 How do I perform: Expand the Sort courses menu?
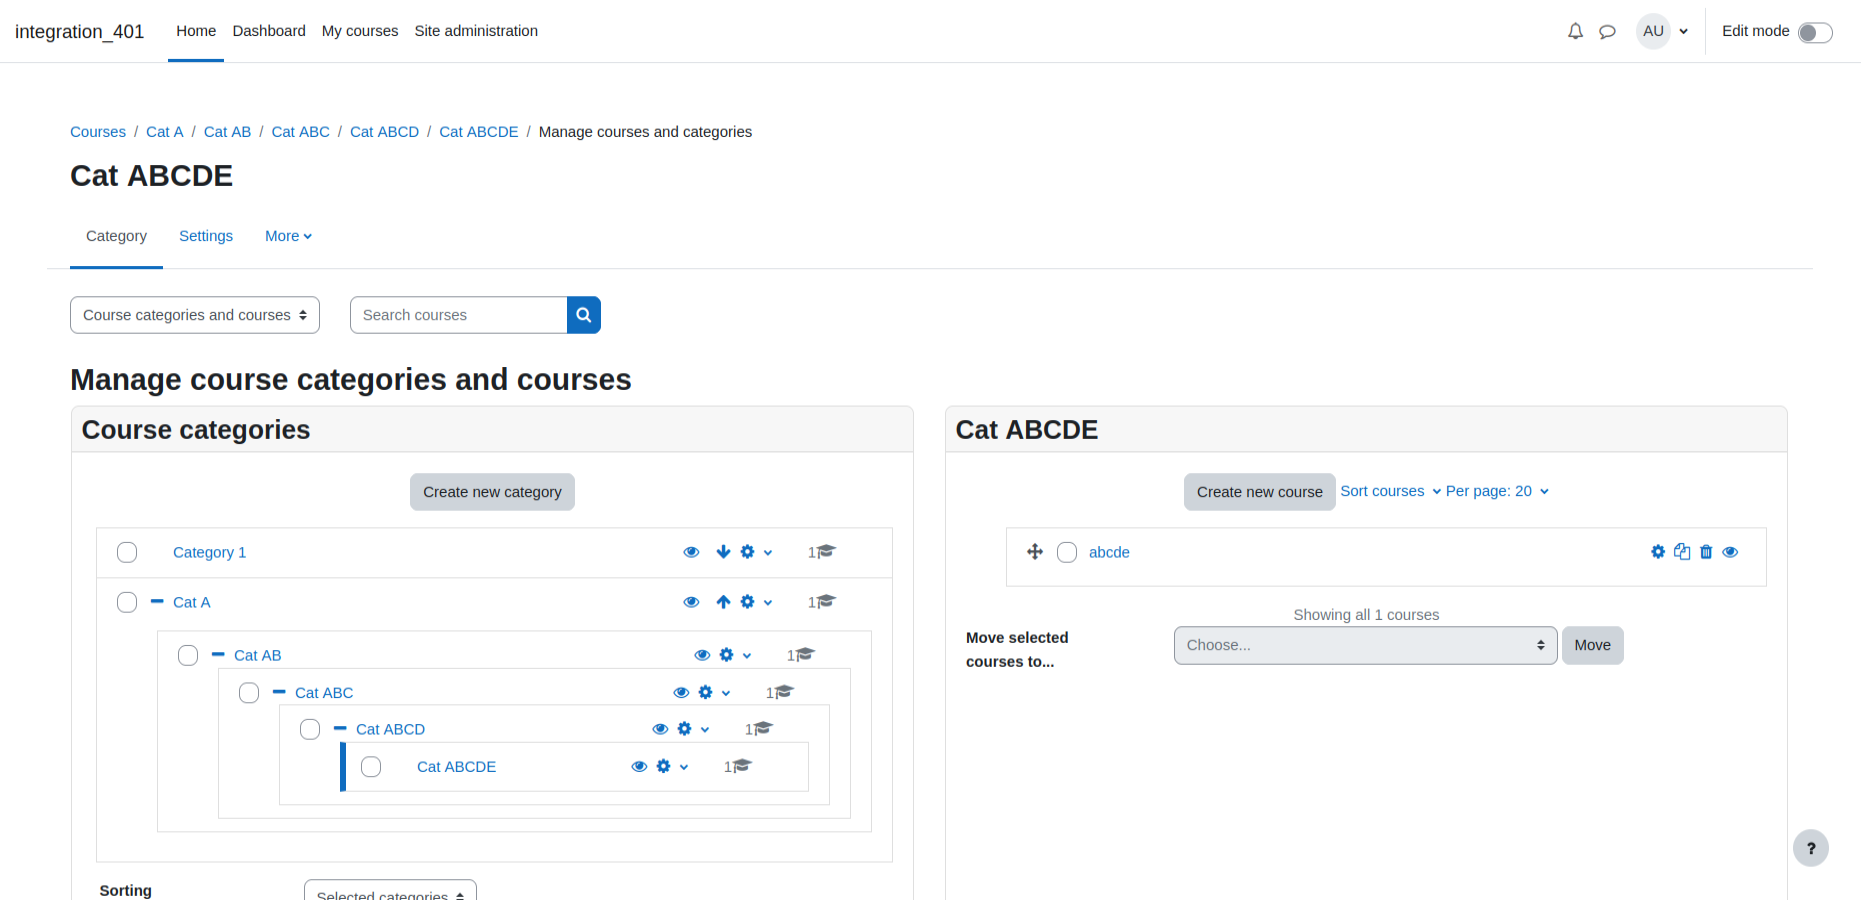tap(1390, 491)
